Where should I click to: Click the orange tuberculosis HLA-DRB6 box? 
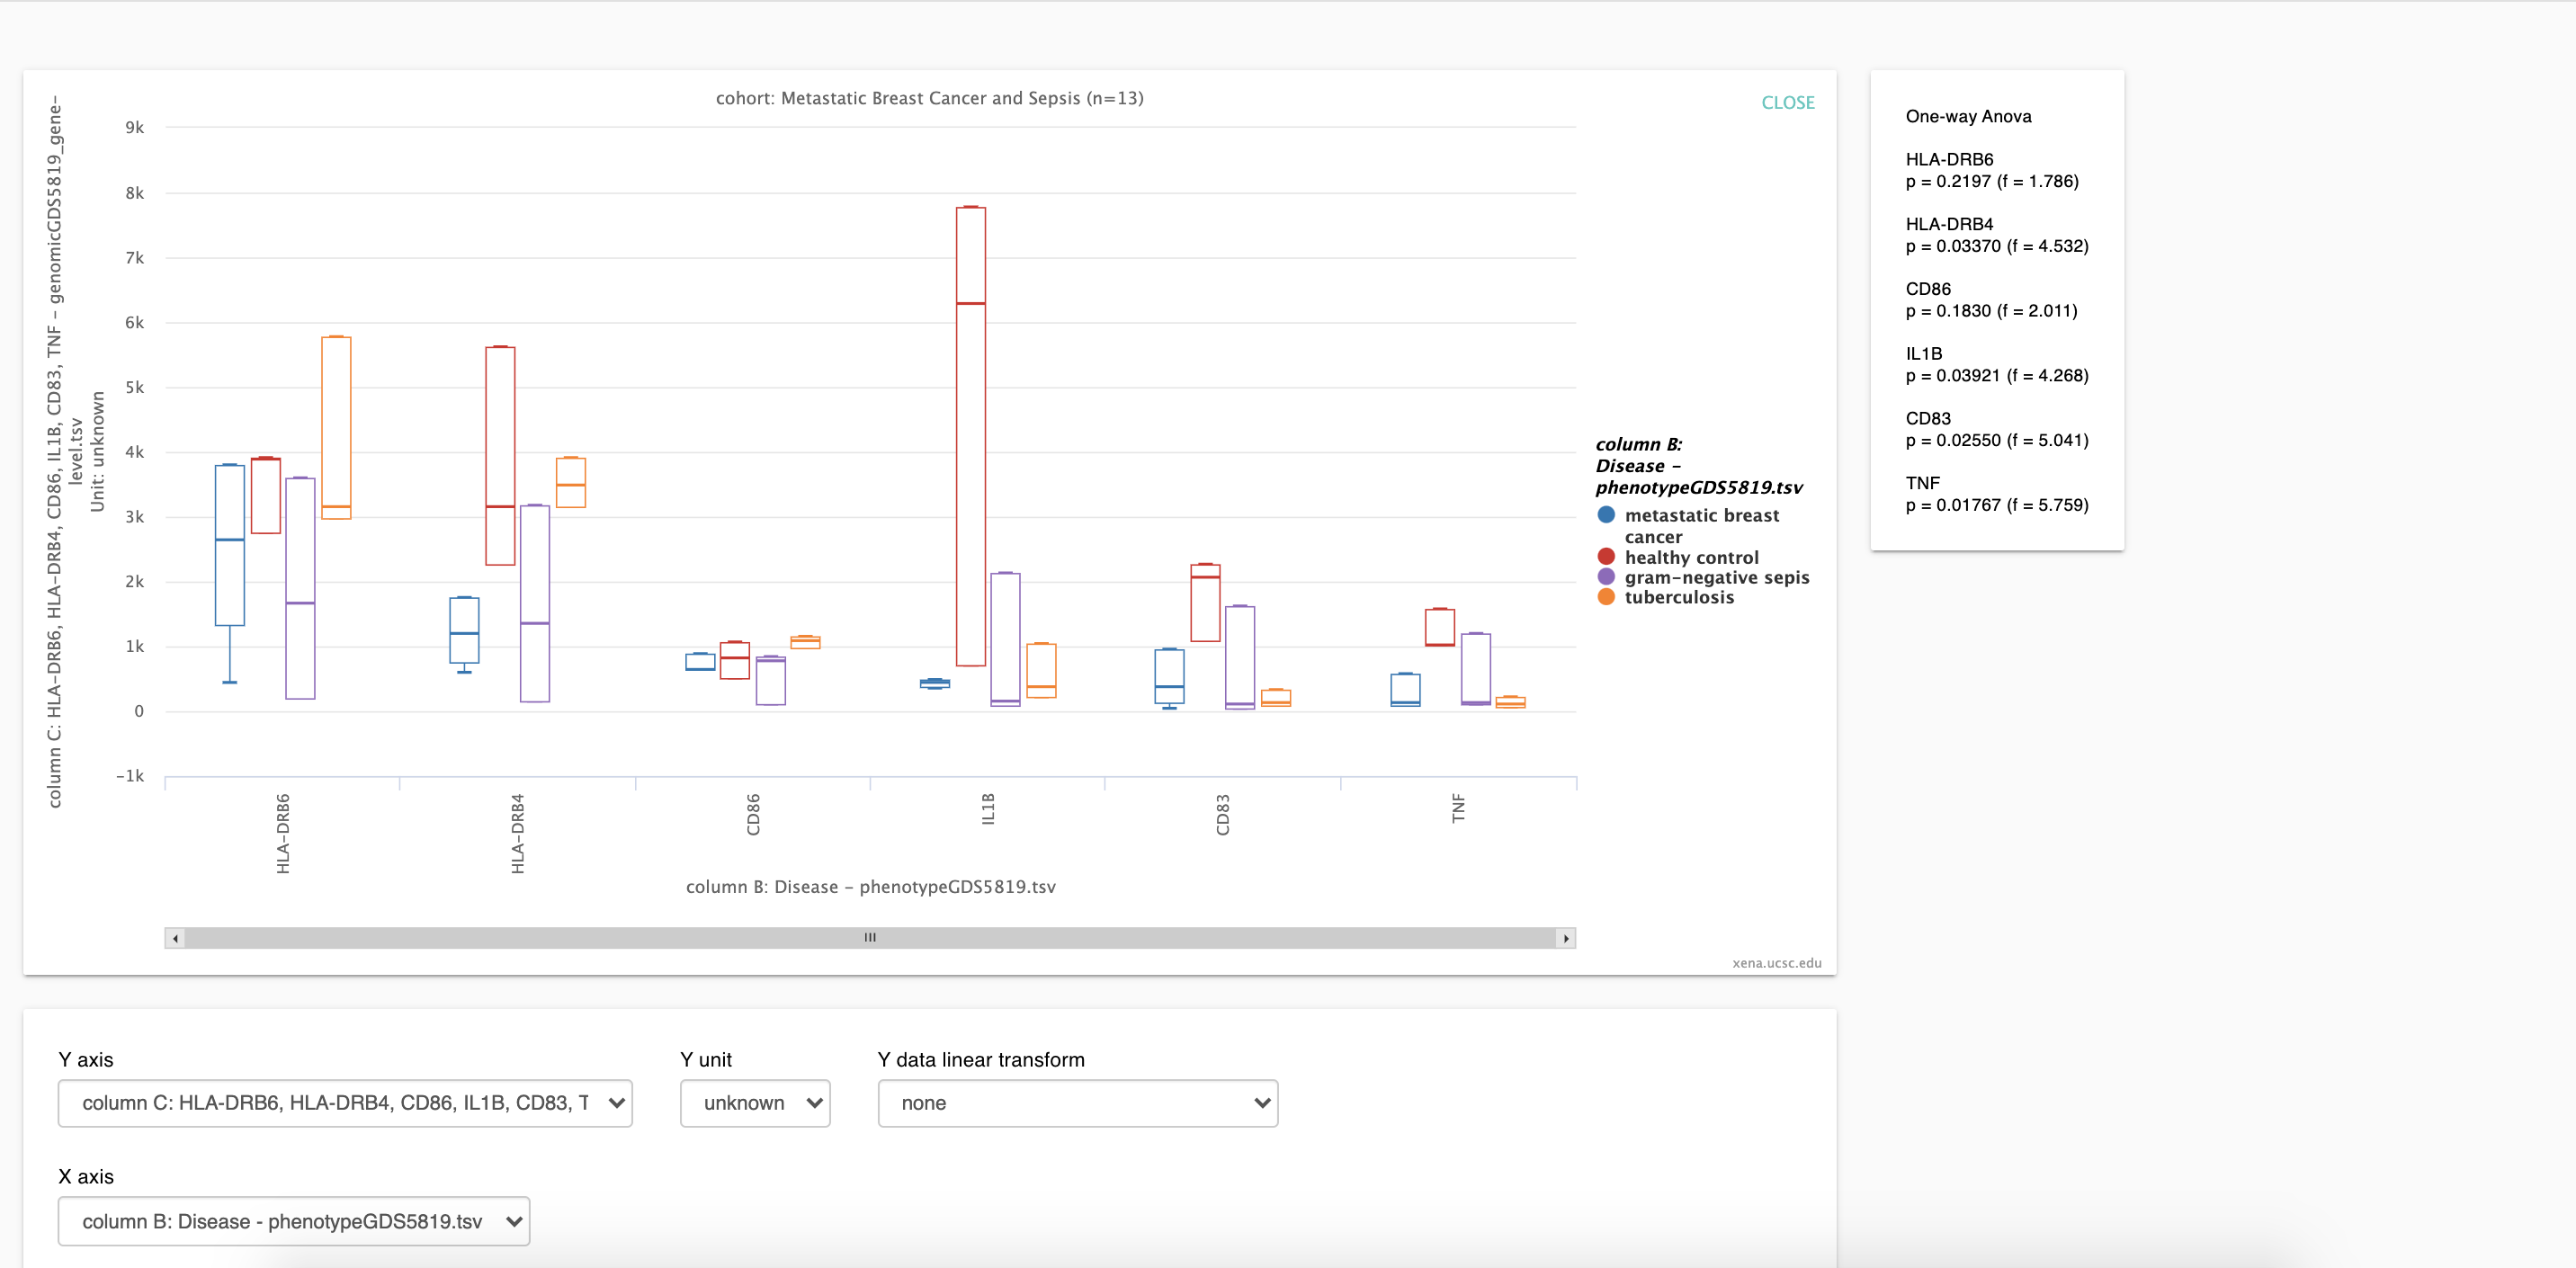point(336,428)
